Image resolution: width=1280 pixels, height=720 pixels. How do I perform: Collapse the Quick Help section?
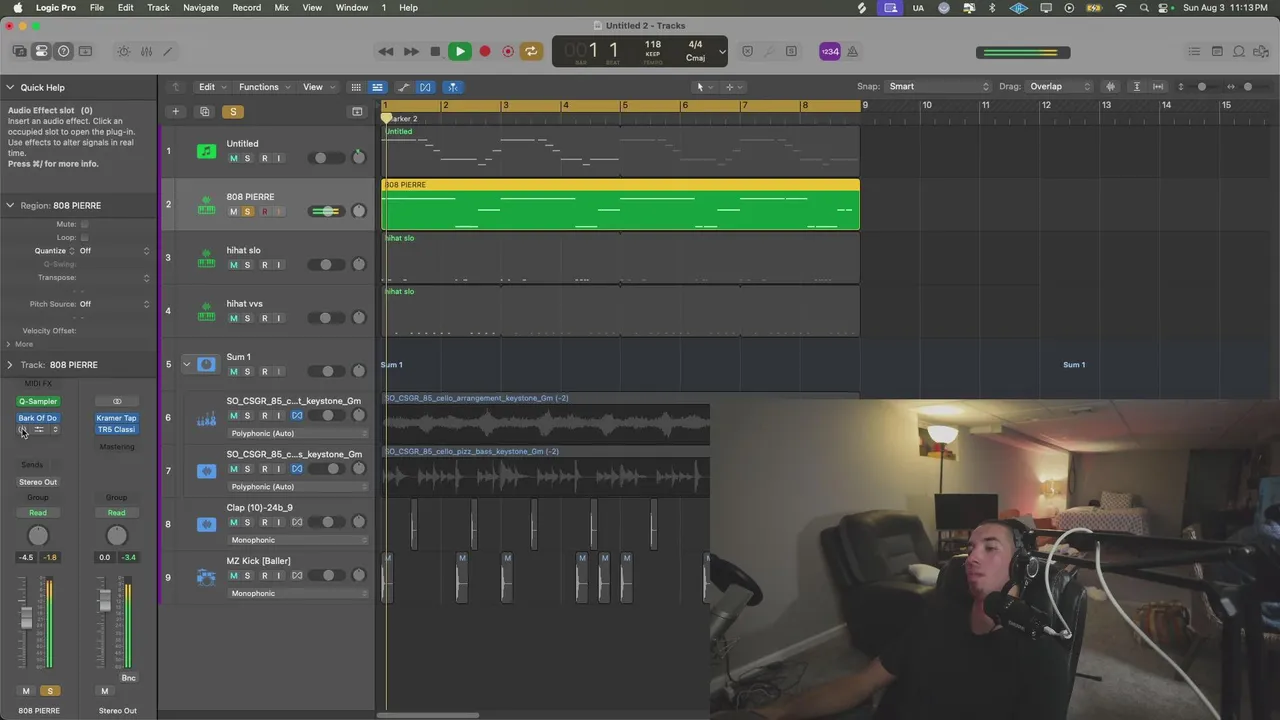9,87
